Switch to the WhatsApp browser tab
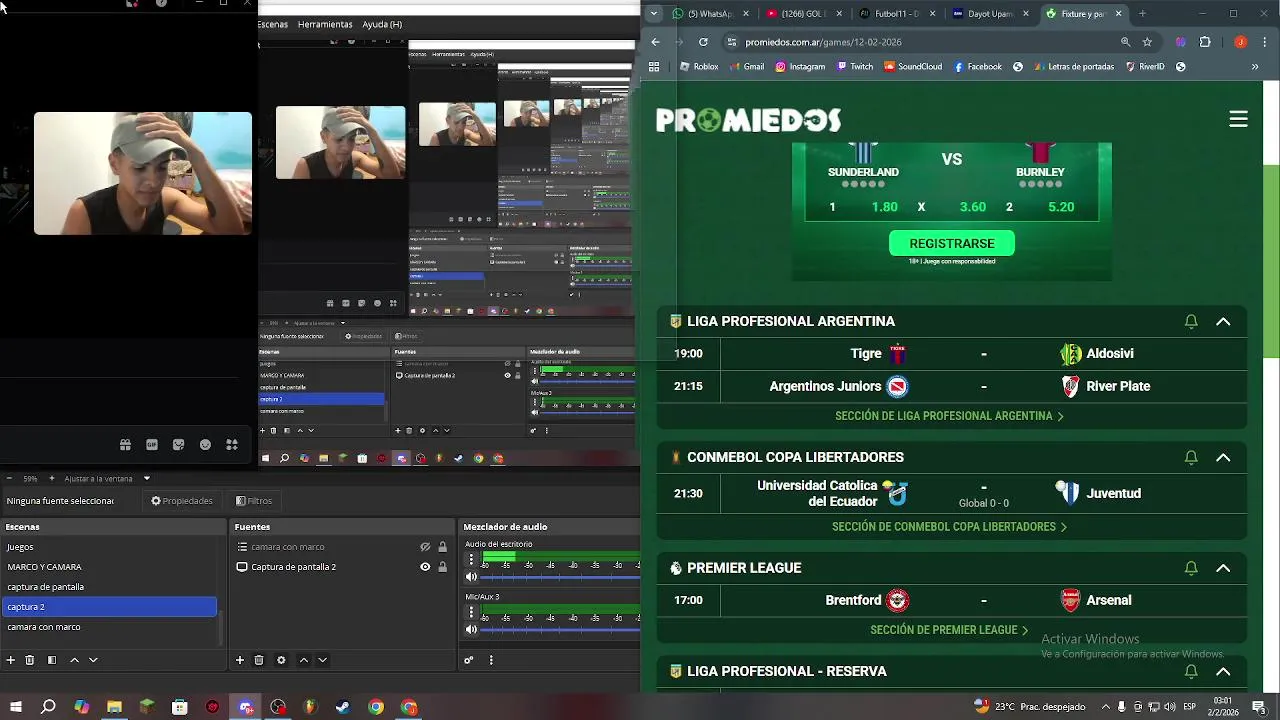This screenshot has width=1280, height=720. click(710, 14)
